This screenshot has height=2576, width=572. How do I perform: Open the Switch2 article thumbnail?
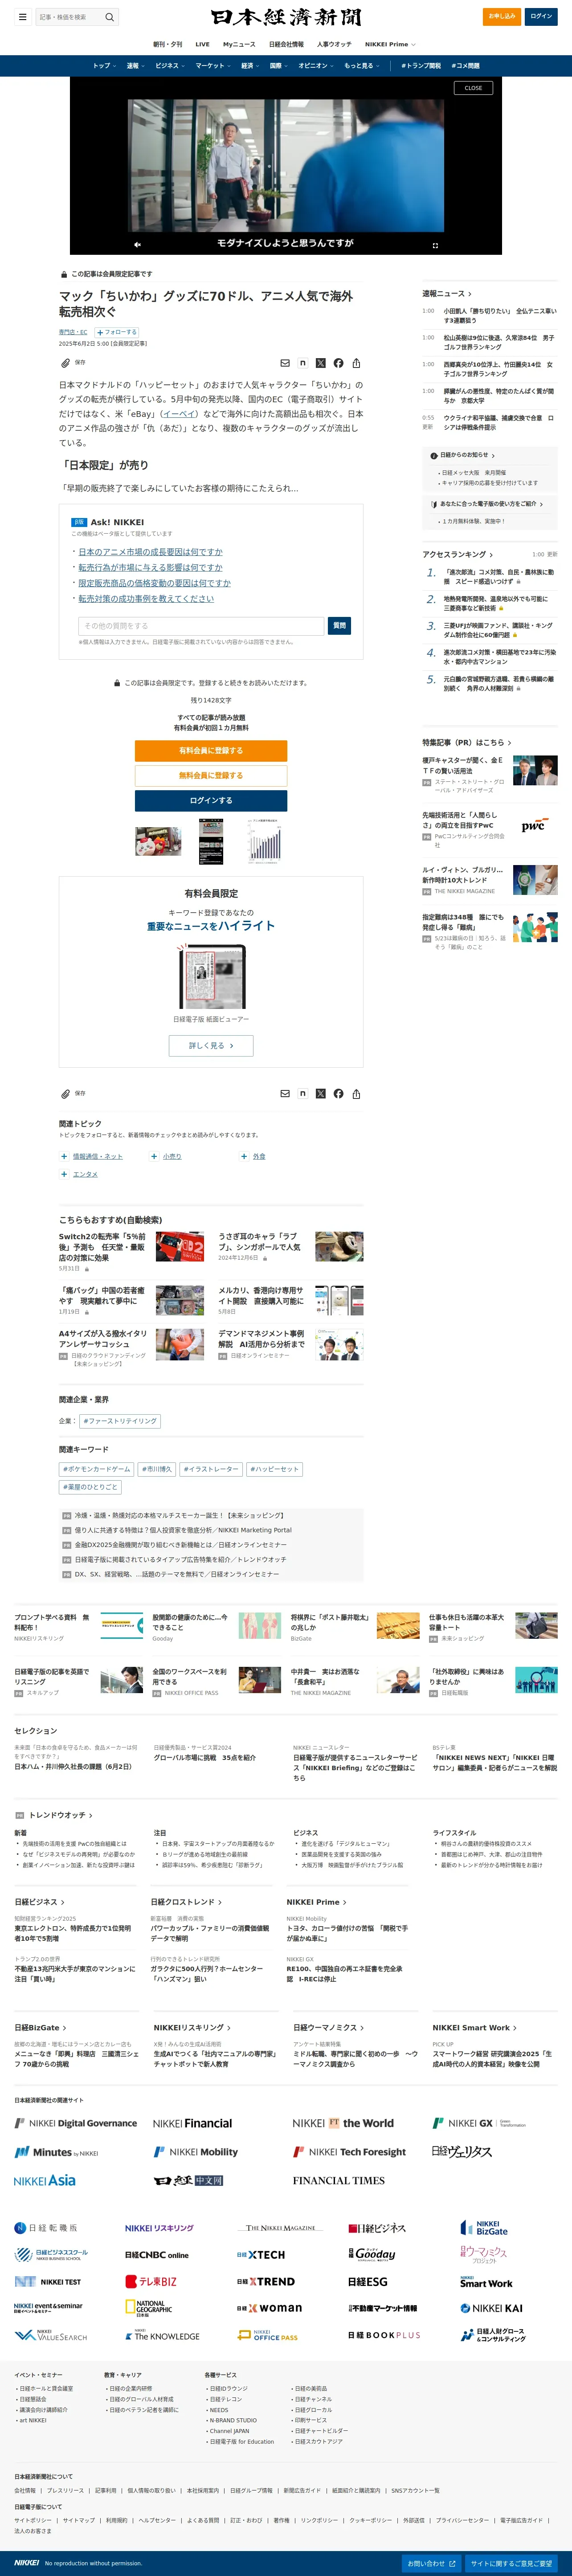pos(180,1247)
